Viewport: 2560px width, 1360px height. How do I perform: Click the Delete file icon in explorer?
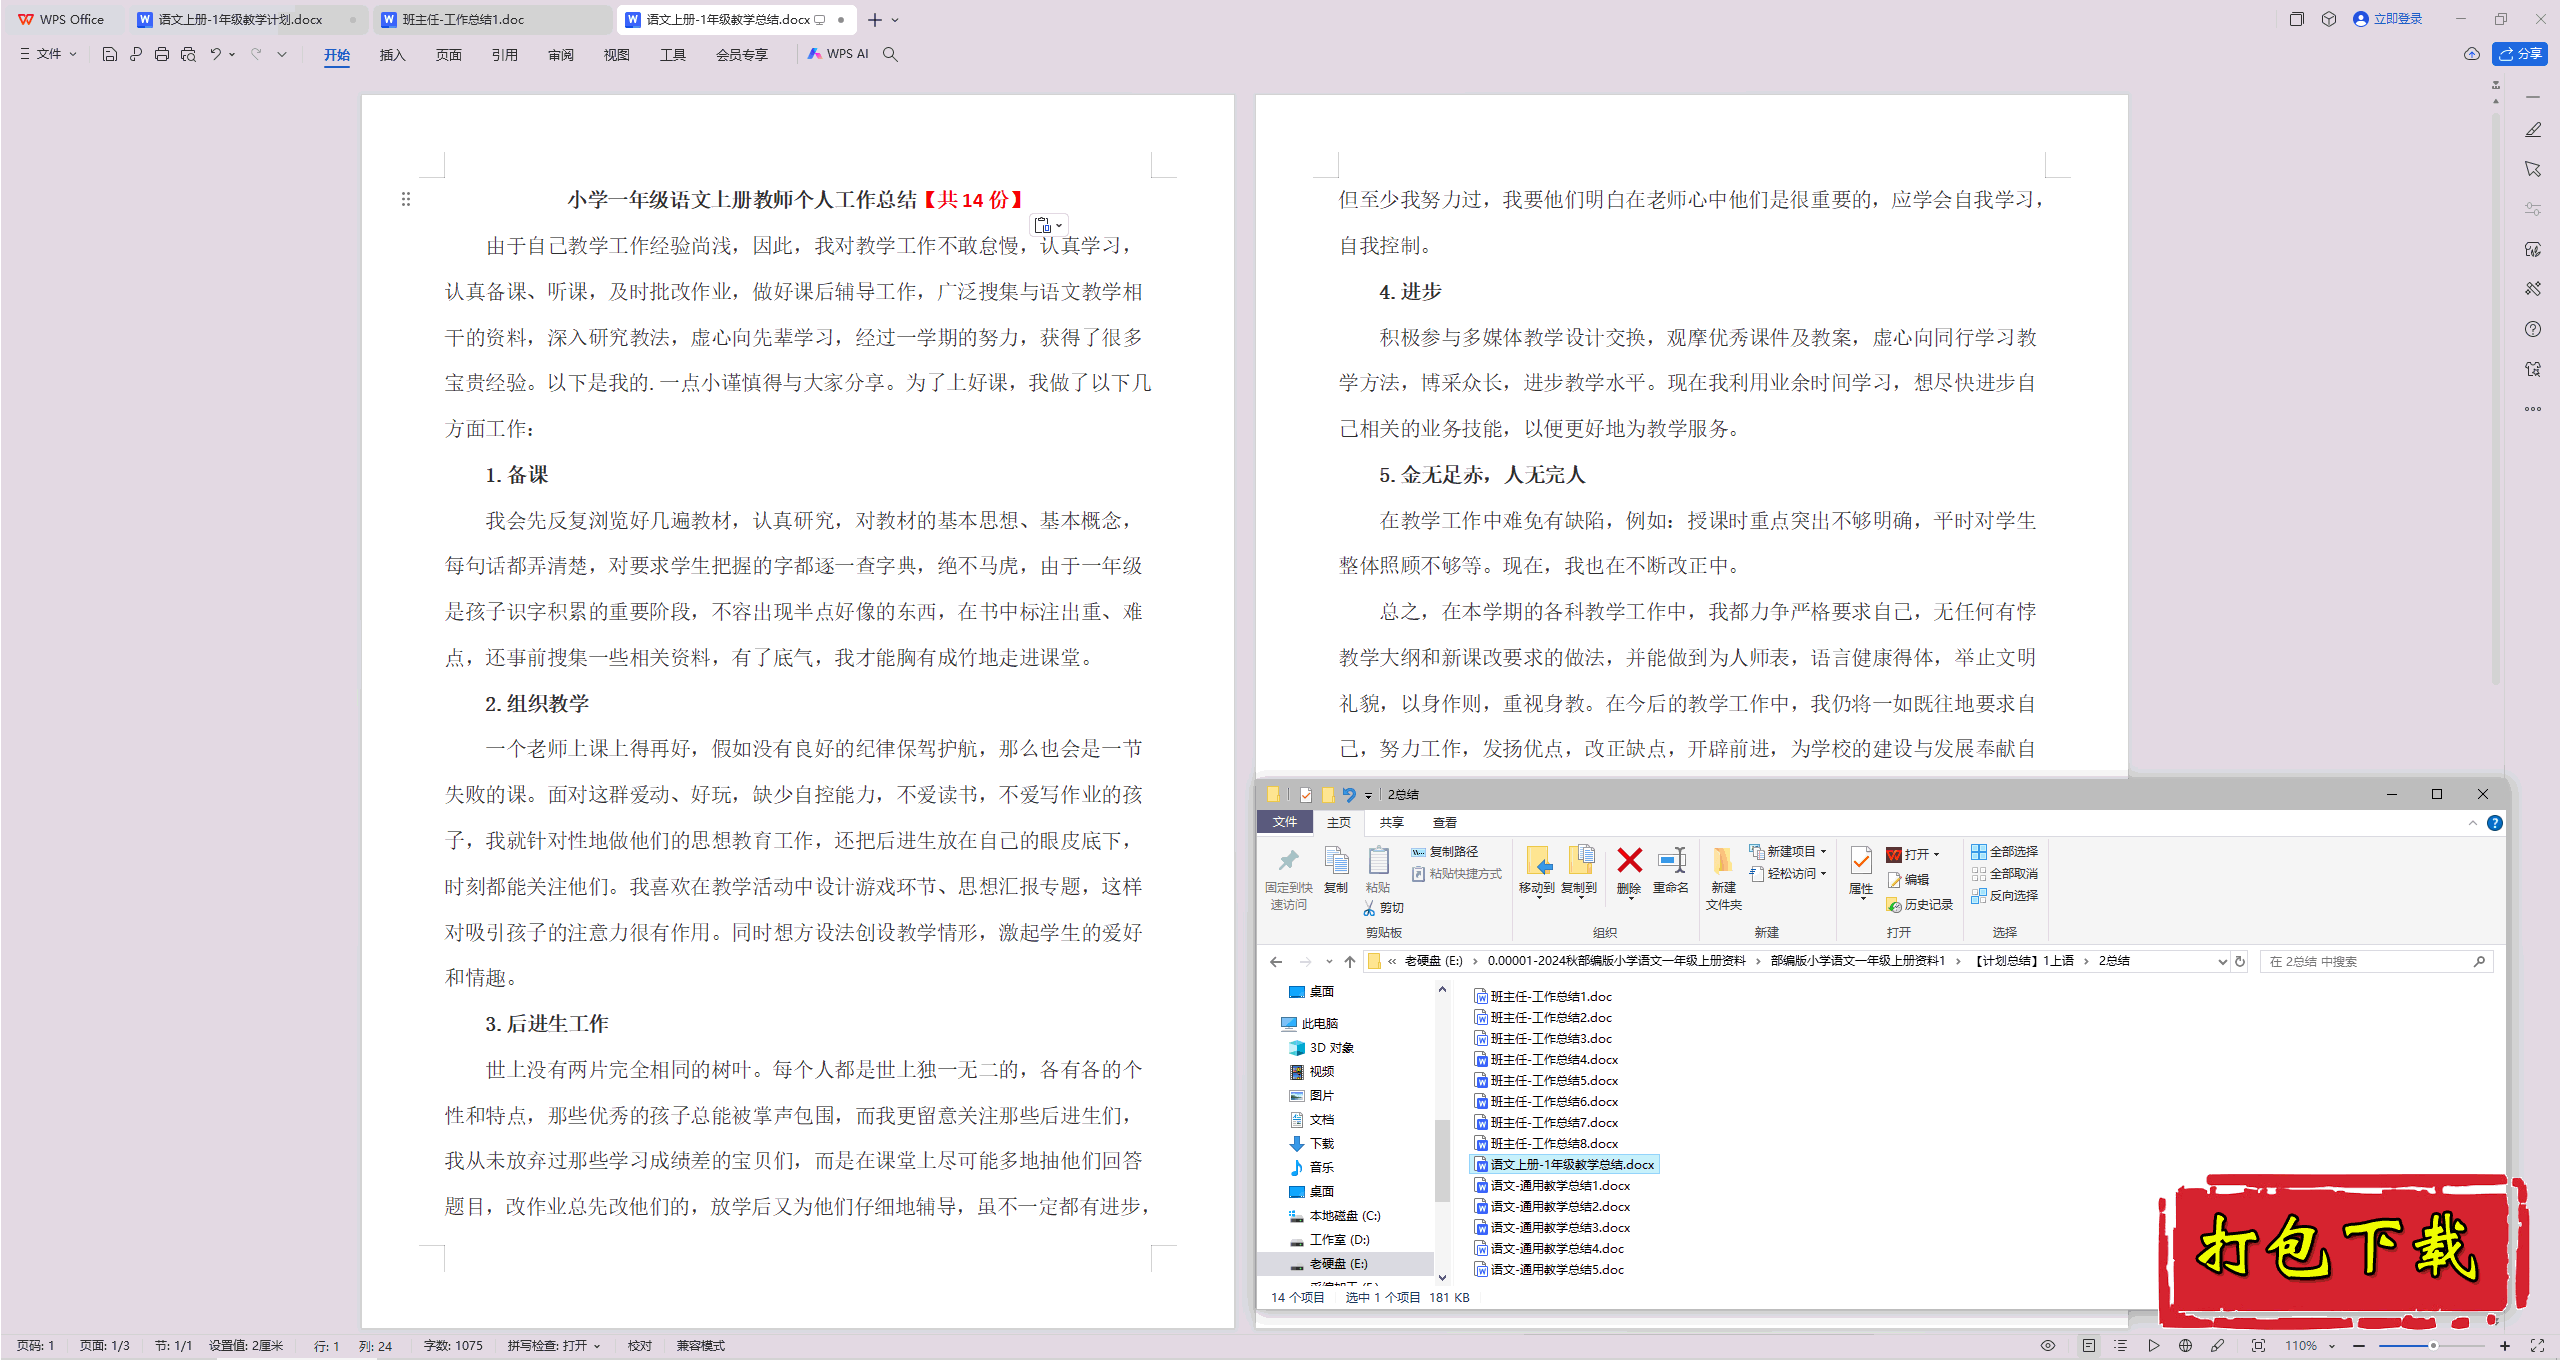1629,864
